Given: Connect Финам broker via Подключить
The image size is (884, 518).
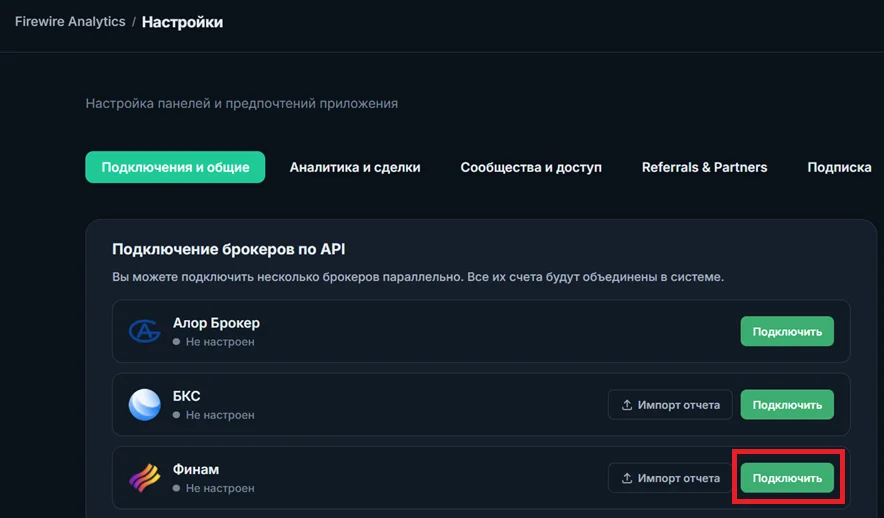Looking at the screenshot, I should click(x=787, y=478).
